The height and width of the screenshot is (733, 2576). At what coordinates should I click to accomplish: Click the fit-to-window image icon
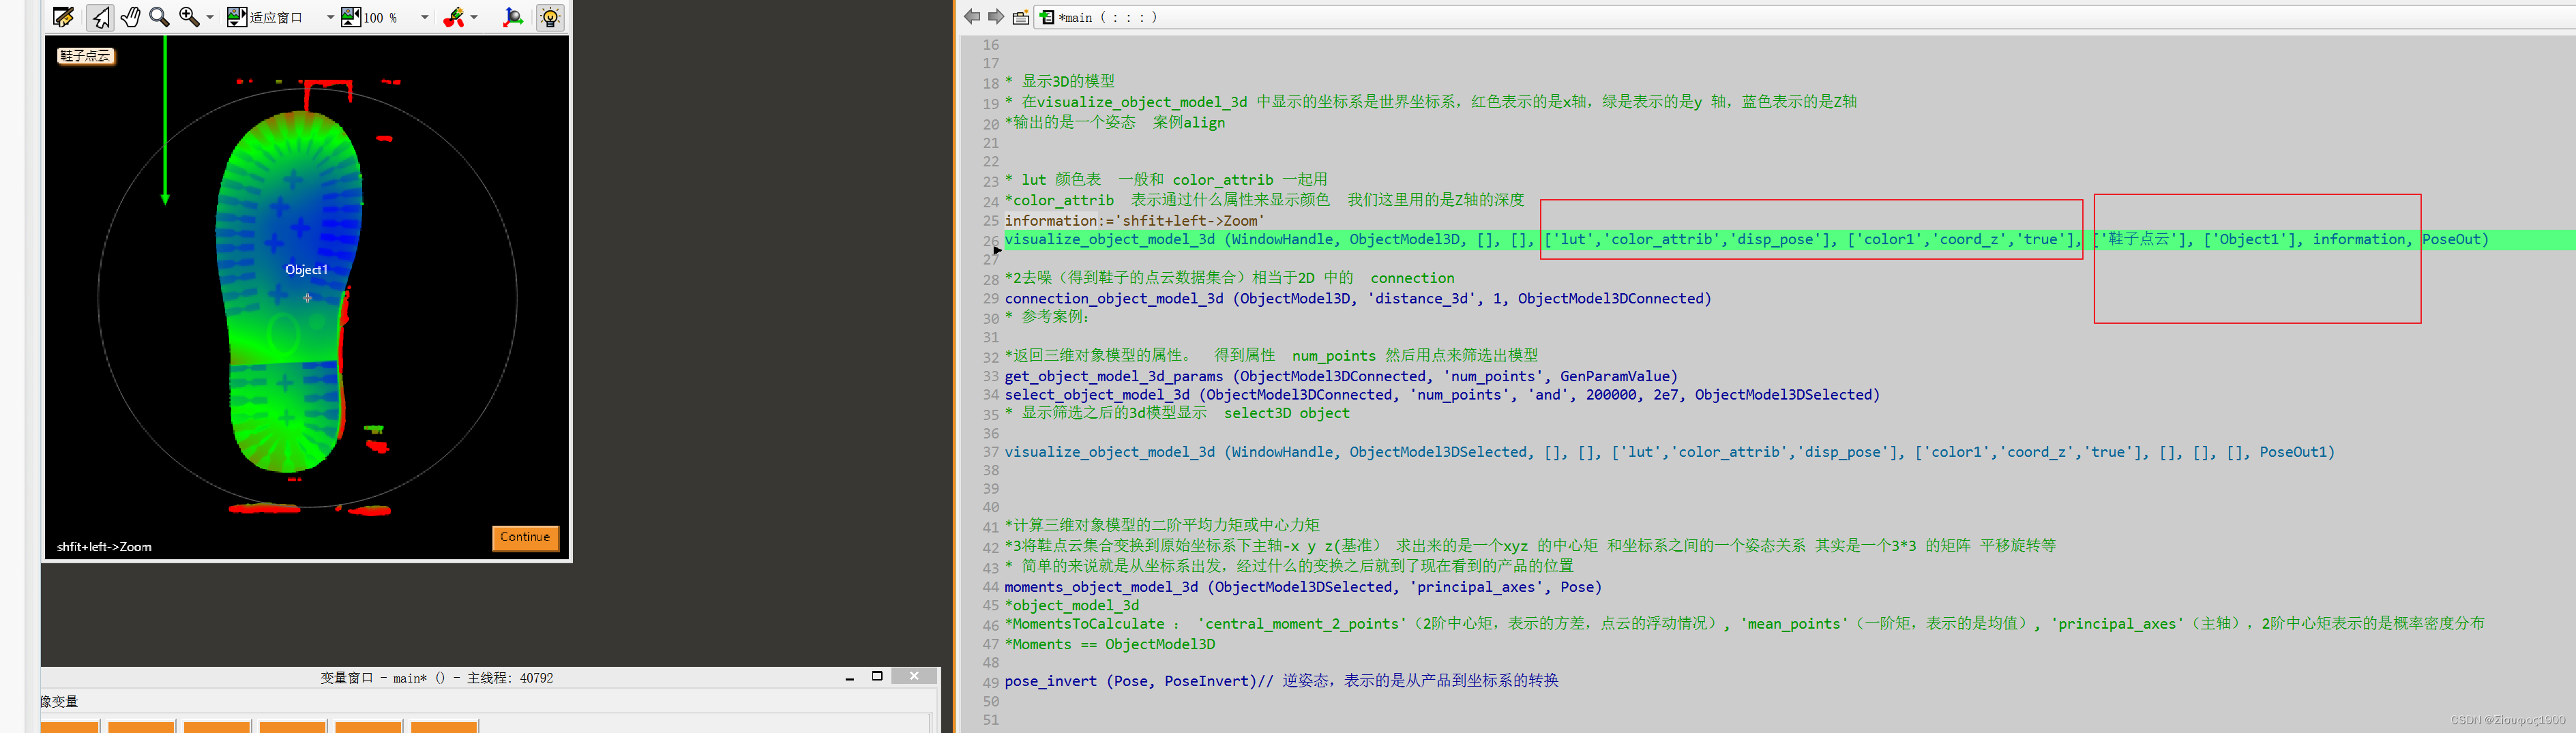(x=237, y=17)
